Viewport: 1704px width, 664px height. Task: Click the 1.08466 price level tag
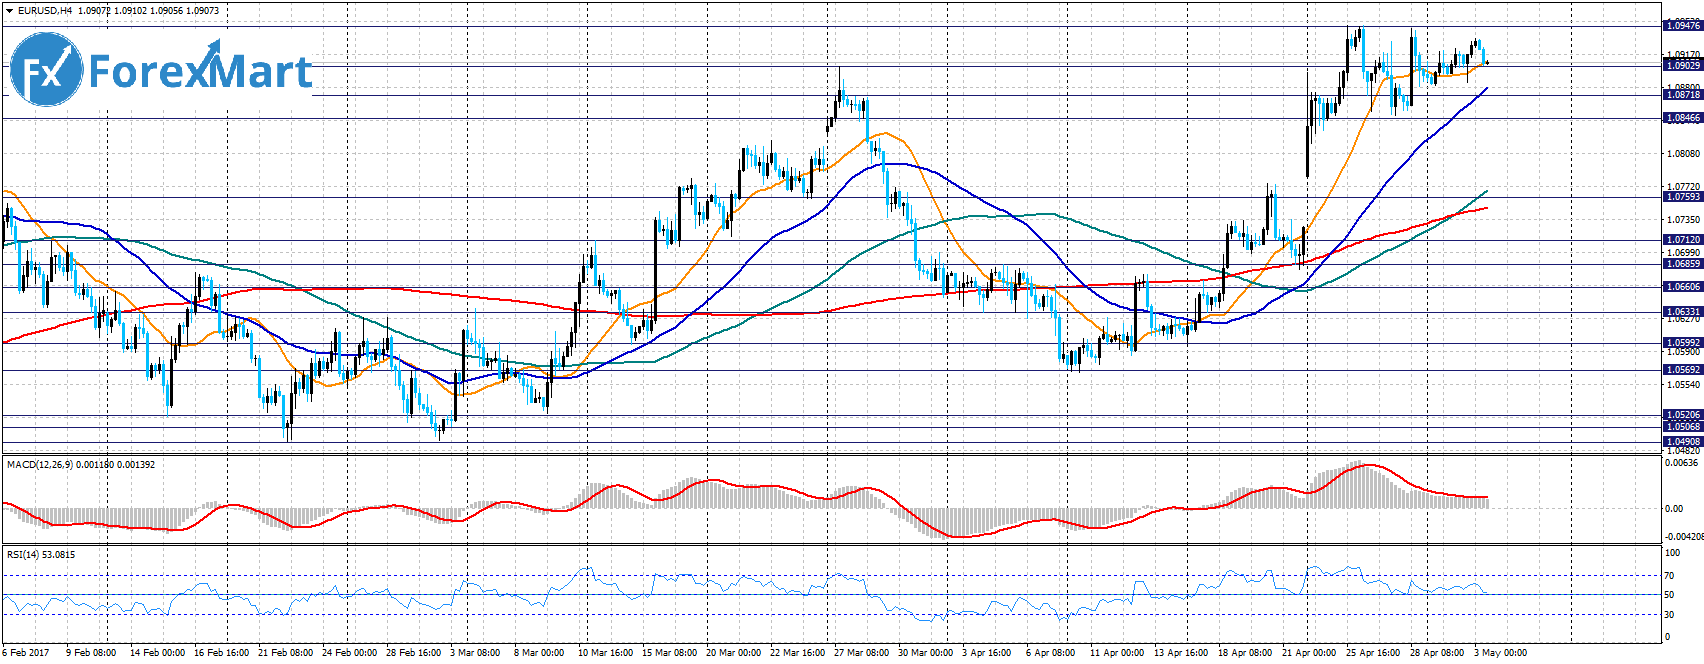(1682, 118)
